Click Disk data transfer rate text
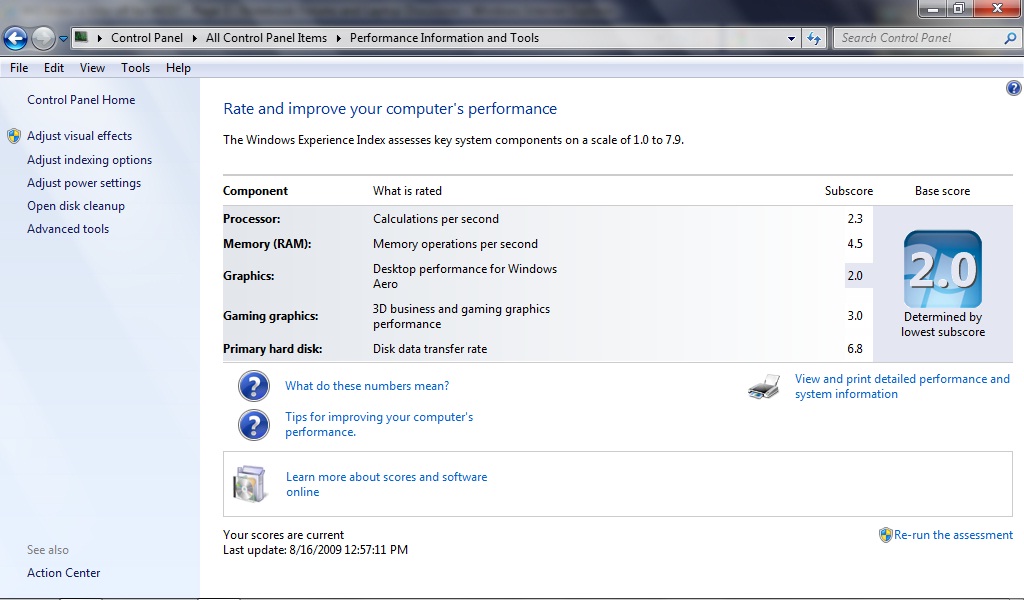 click(430, 349)
